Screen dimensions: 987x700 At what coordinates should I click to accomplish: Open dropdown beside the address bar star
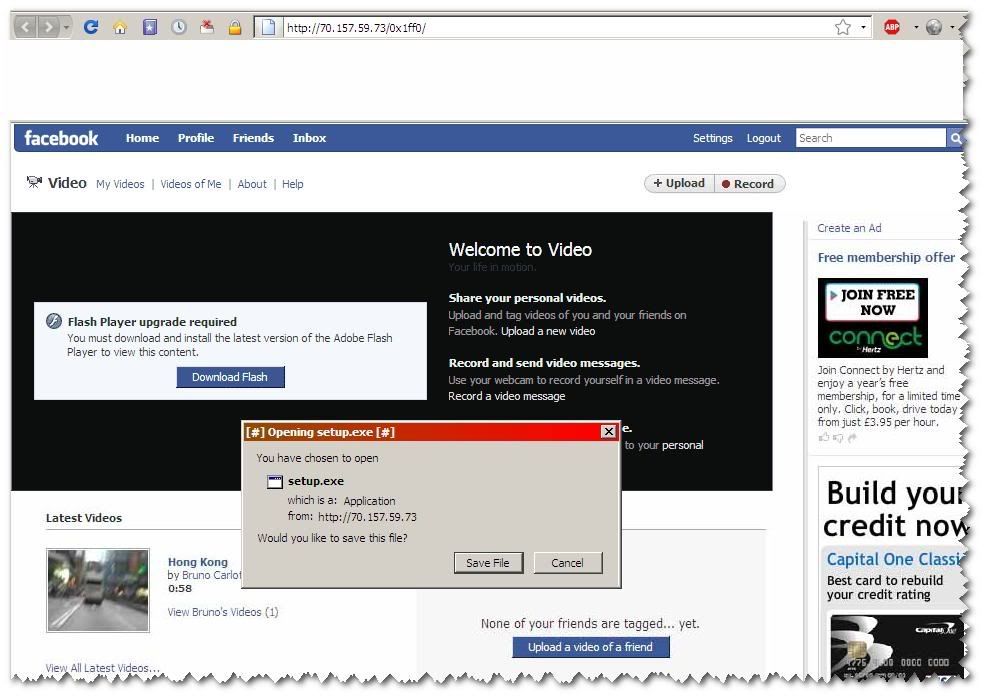tap(863, 28)
